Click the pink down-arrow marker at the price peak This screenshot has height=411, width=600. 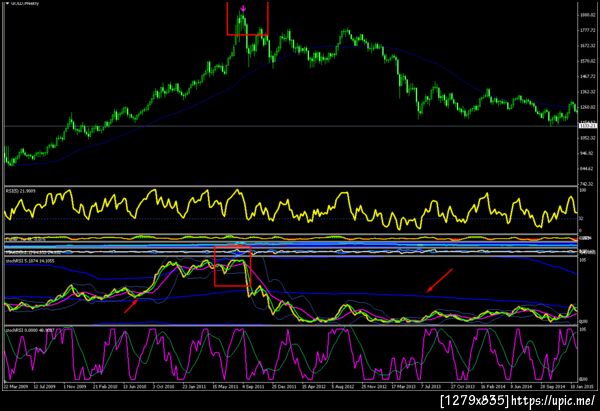point(243,8)
